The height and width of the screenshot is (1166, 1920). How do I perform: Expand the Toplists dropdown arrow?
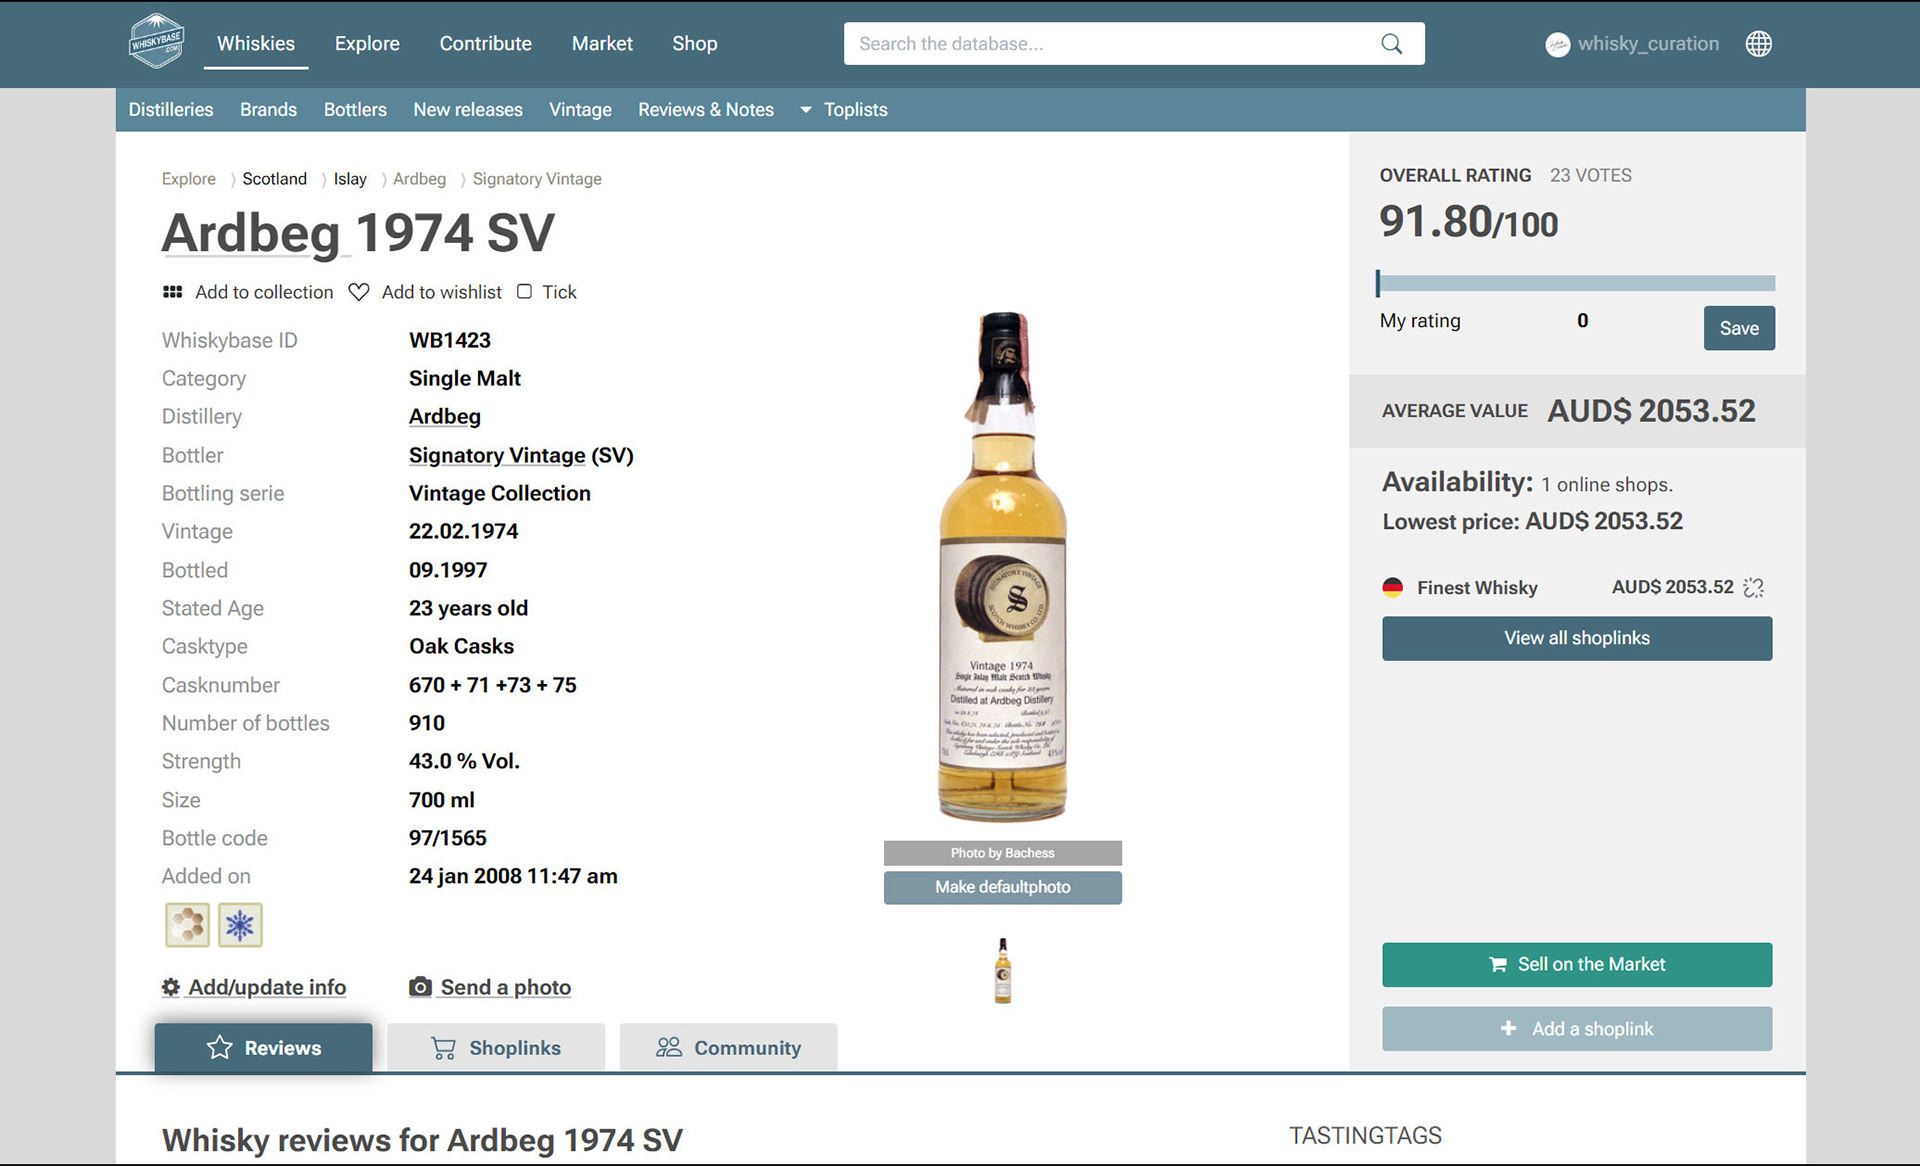point(805,110)
